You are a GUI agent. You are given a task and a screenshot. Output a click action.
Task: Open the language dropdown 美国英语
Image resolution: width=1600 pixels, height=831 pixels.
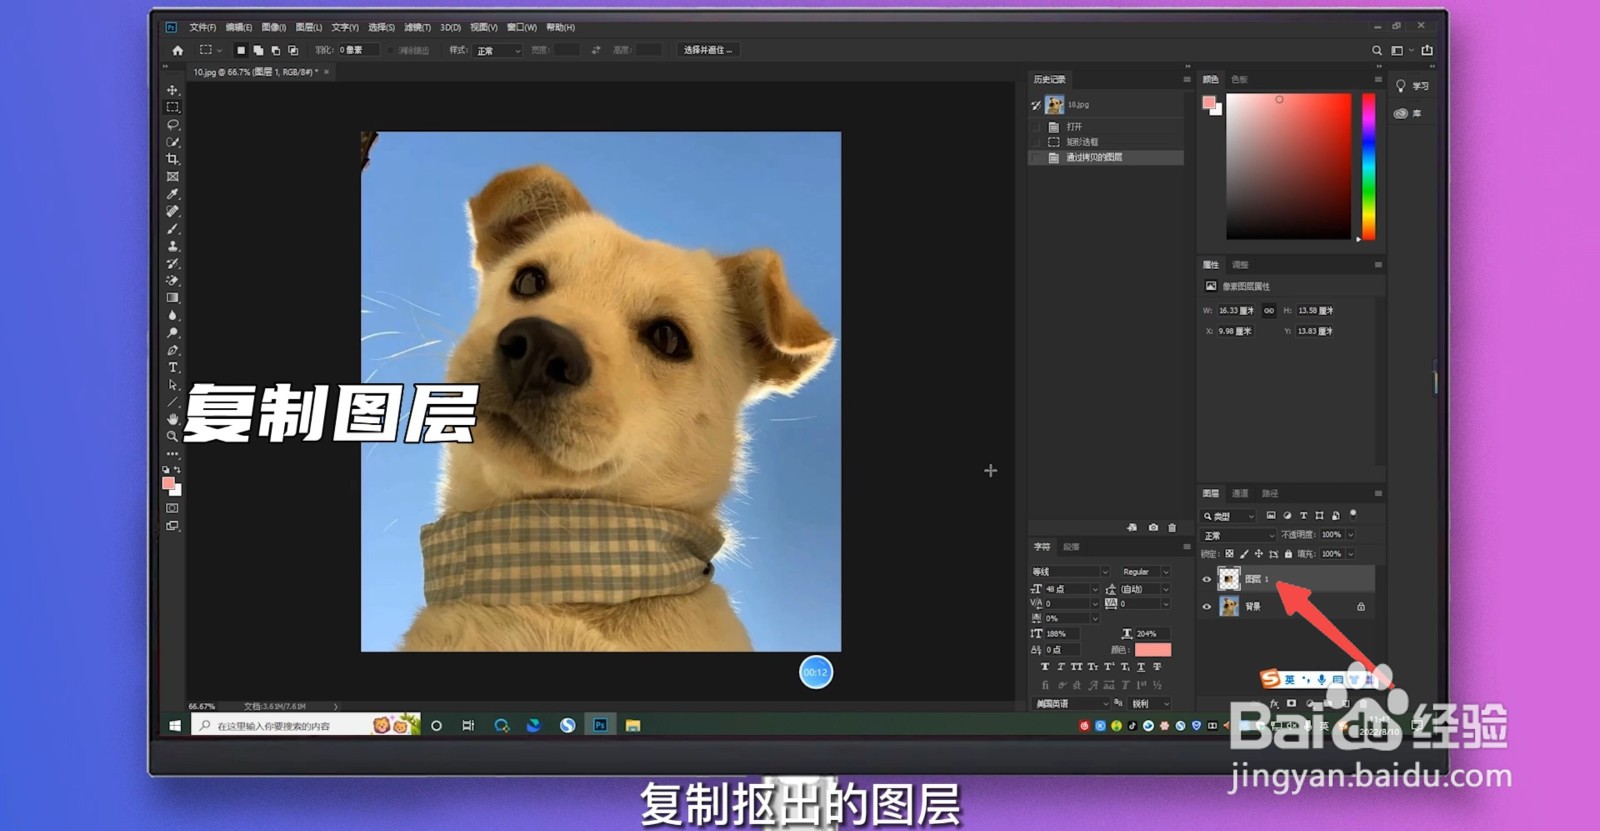pos(1070,703)
